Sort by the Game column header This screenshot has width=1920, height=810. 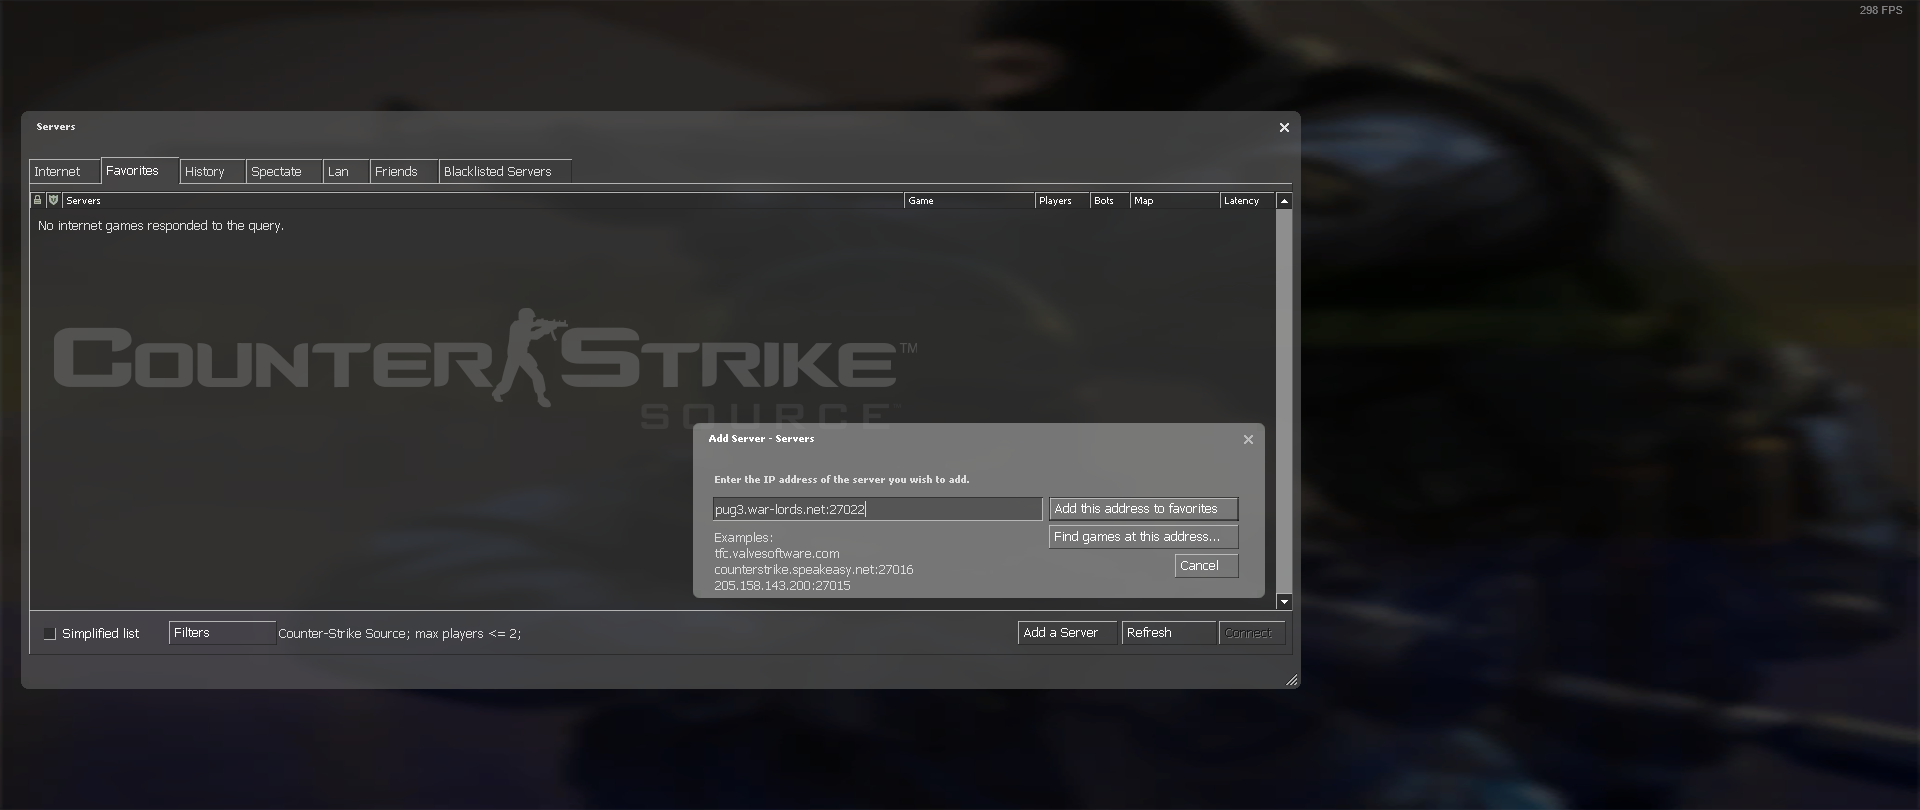click(969, 201)
